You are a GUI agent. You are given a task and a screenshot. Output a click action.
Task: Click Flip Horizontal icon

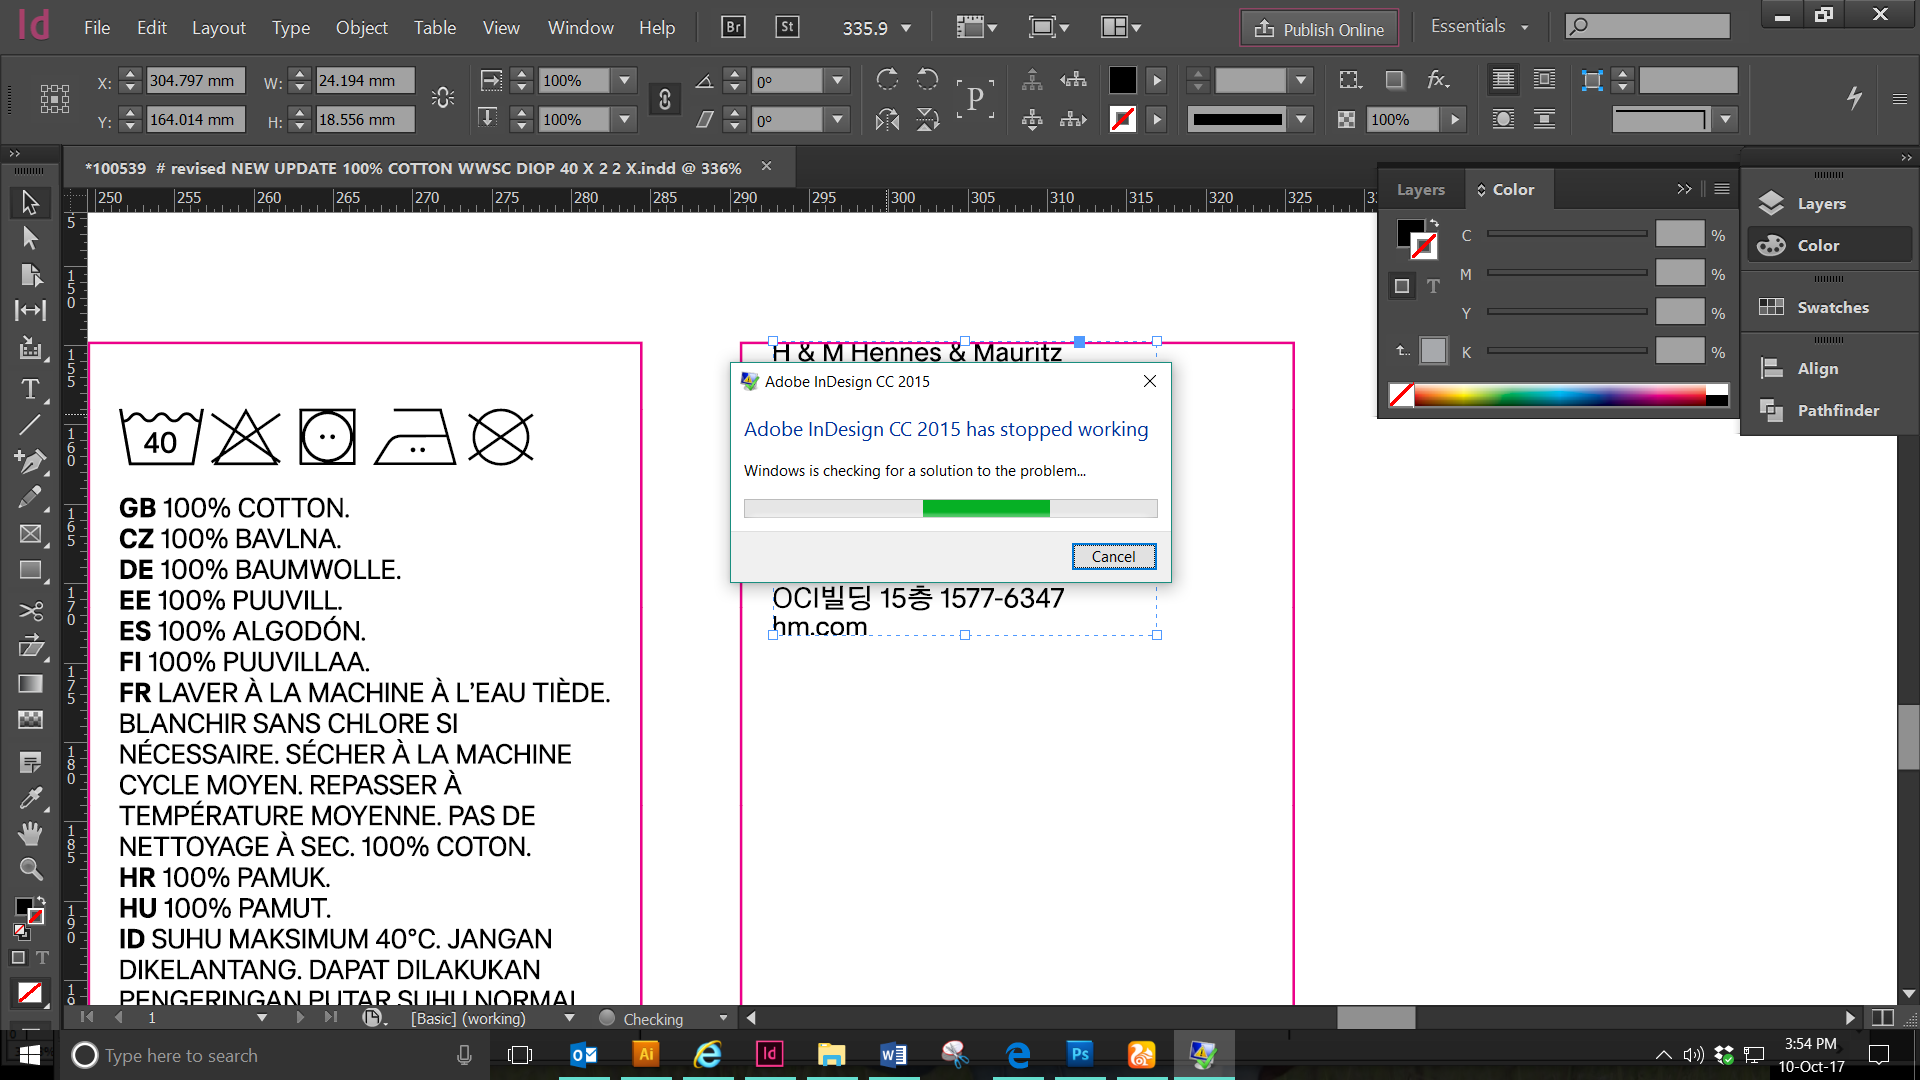coord(886,120)
